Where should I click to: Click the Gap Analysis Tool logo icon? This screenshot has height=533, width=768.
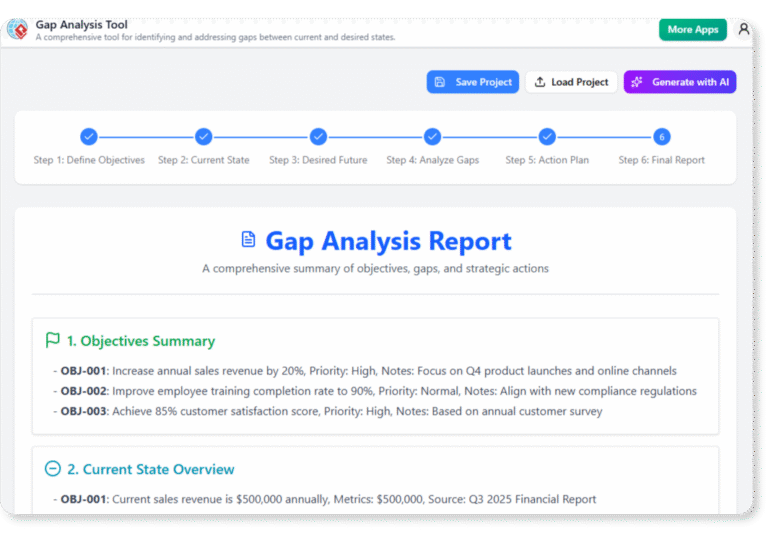tap(18, 29)
